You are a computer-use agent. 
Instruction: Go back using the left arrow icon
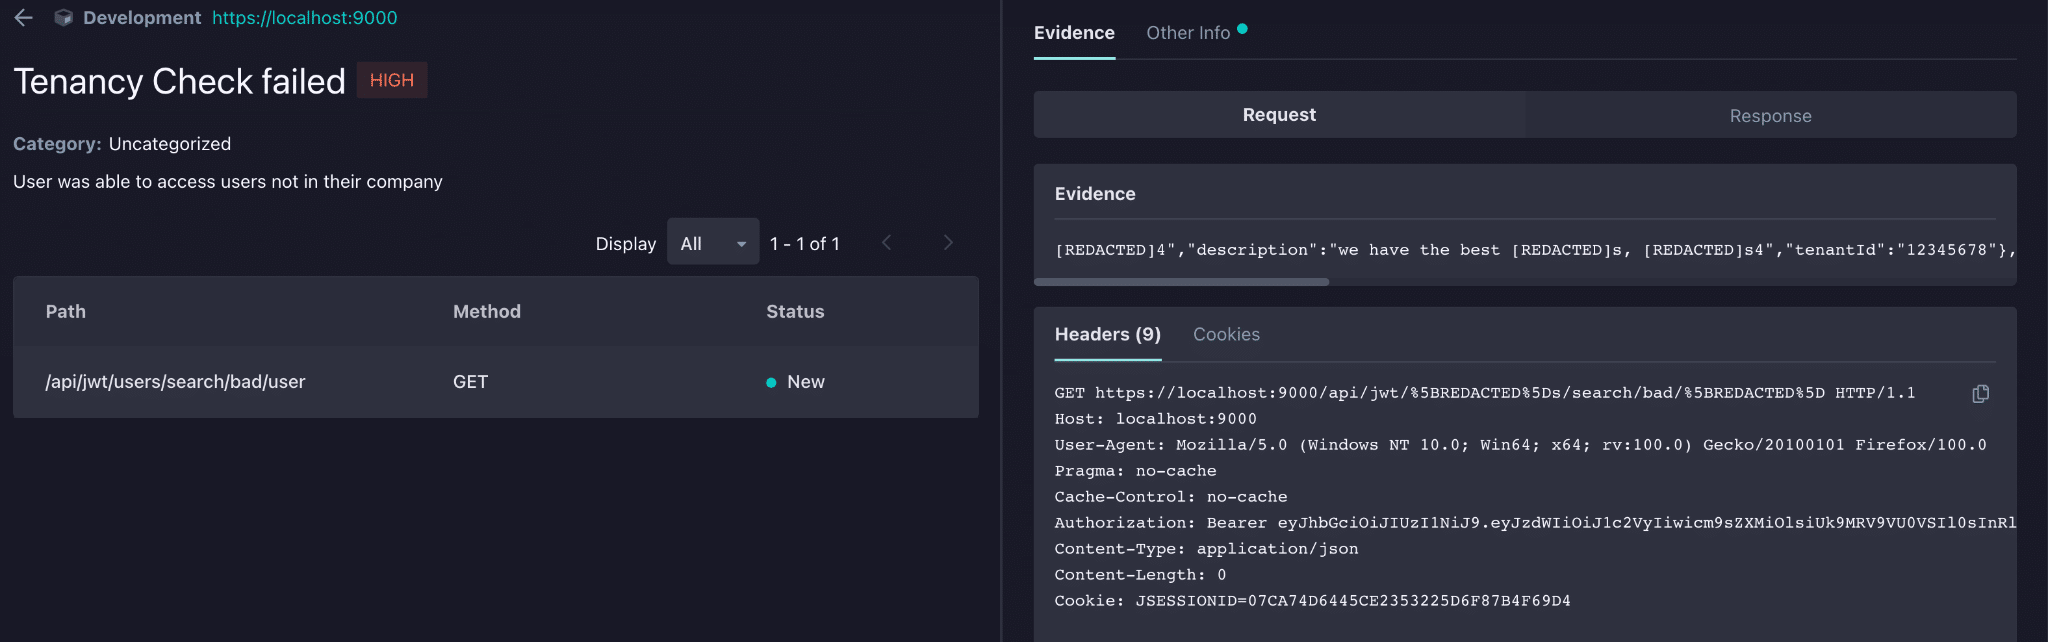pos(24,18)
